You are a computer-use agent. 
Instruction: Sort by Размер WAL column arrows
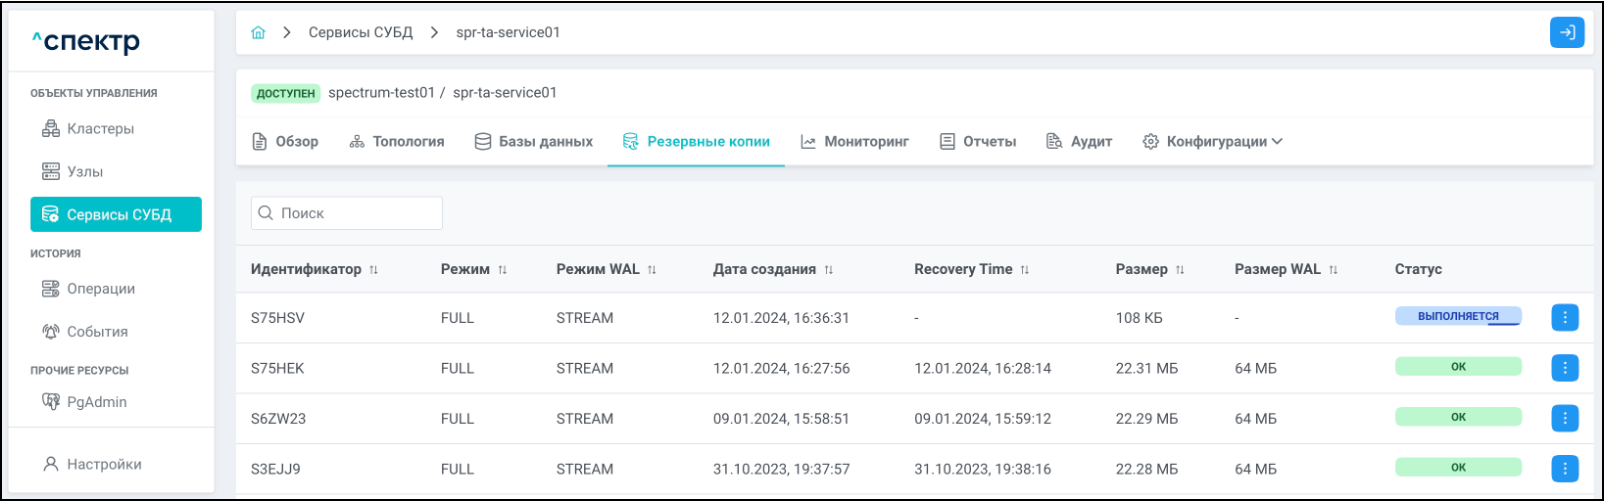coord(1333,270)
